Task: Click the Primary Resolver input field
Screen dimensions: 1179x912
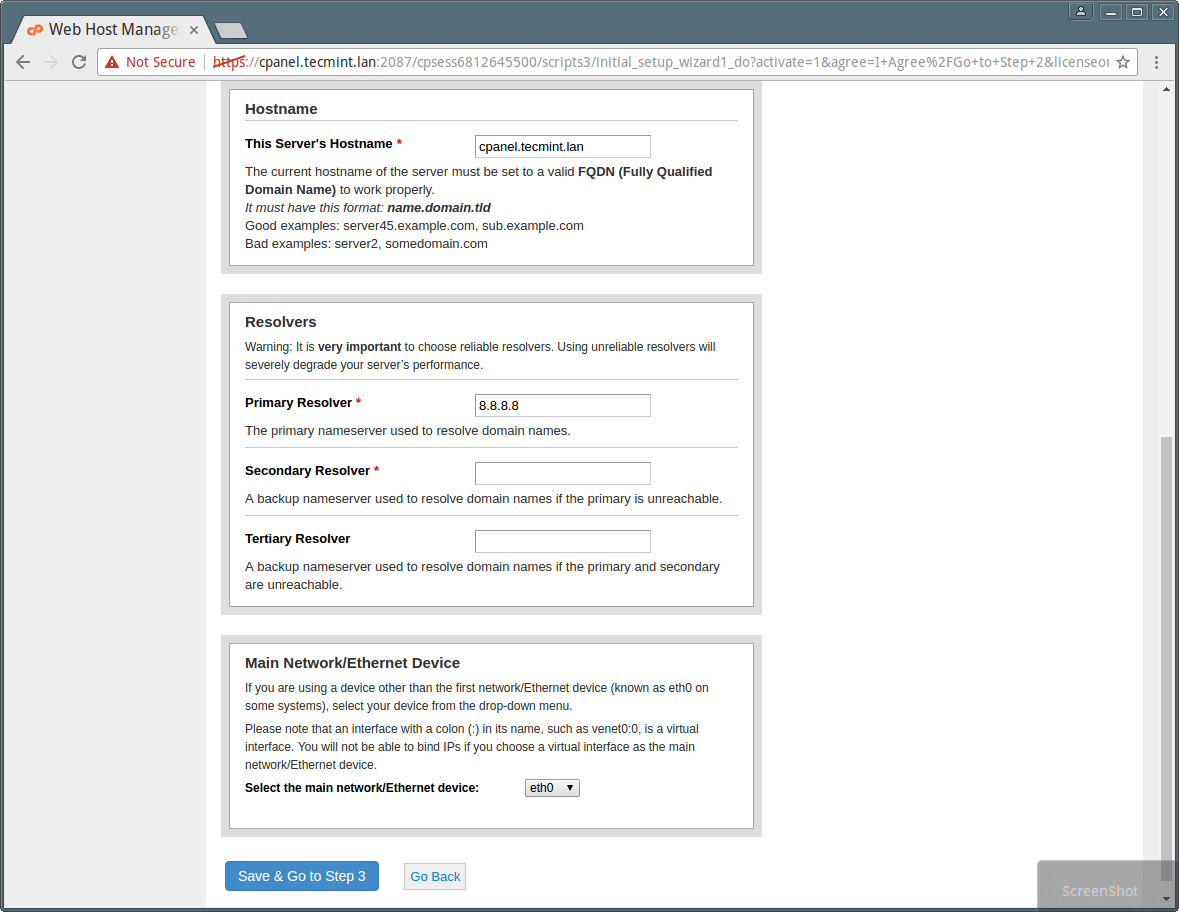Action: point(562,405)
